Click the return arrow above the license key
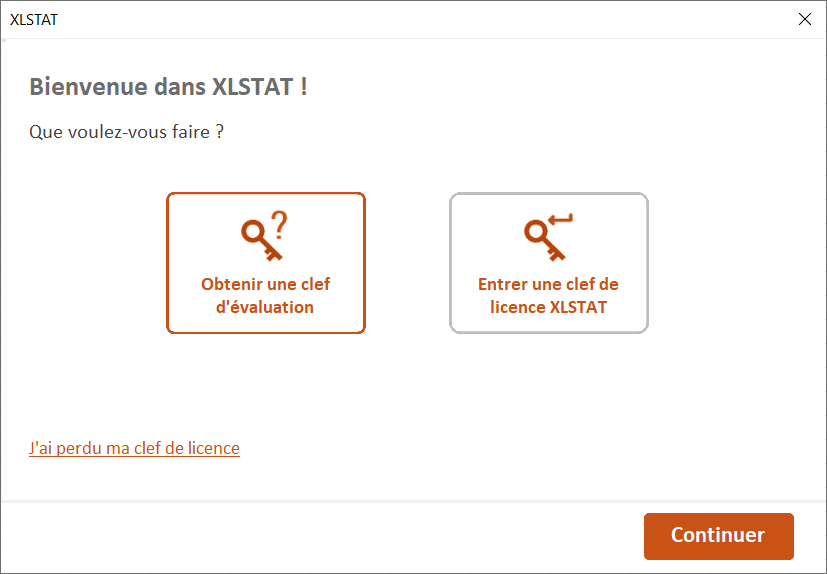 [560, 220]
